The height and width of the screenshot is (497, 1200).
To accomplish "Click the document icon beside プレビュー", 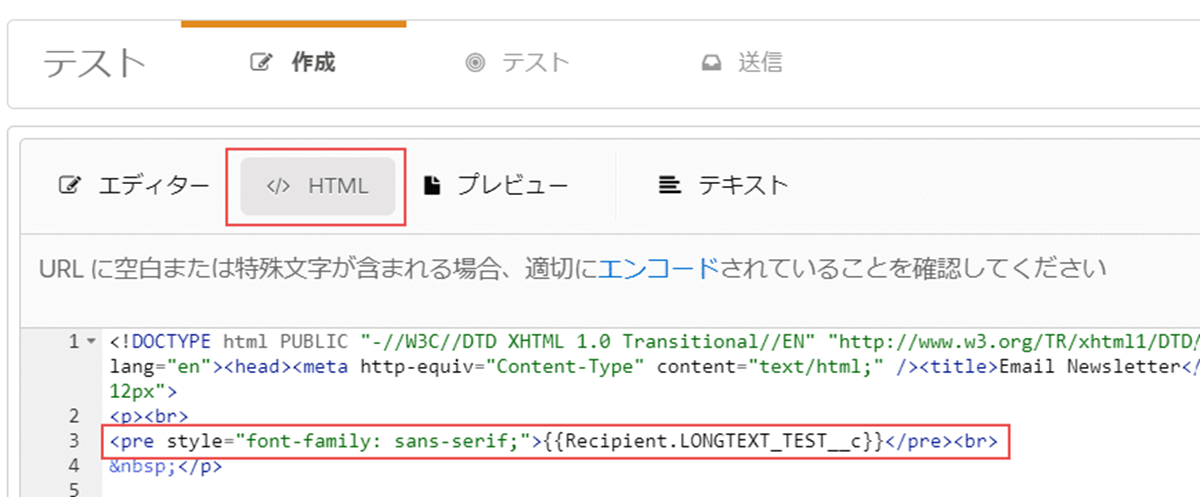I will (432, 186).
